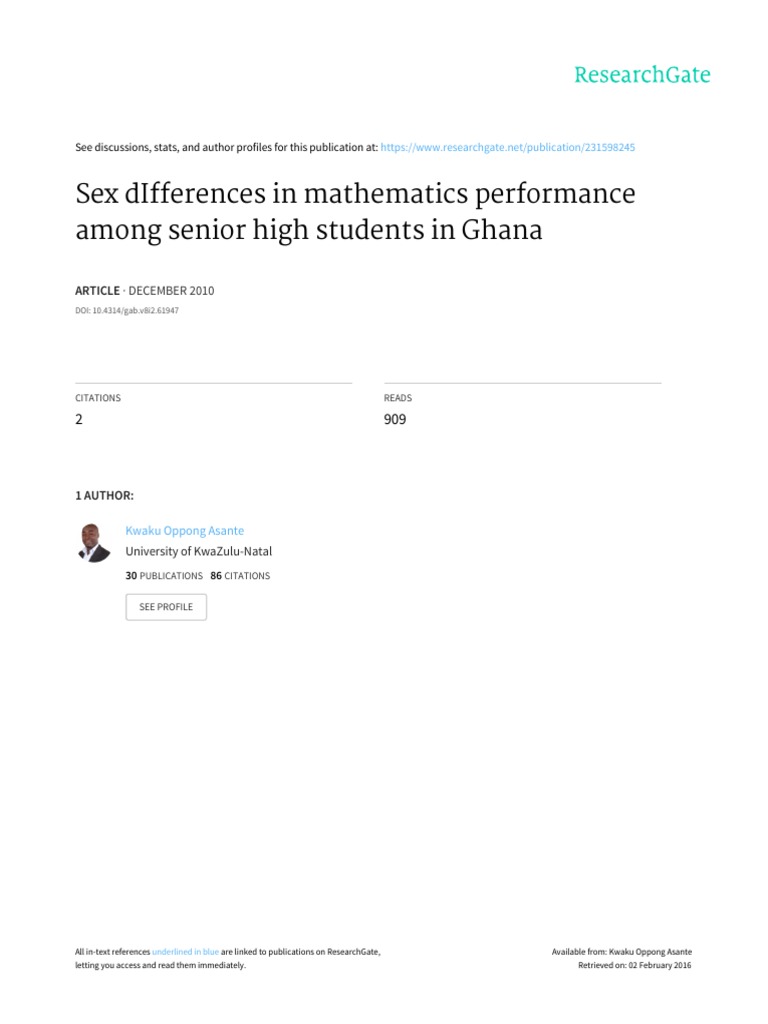
Task: Click the READS heading
Action: pyautogui.click(x=398, y=398)
